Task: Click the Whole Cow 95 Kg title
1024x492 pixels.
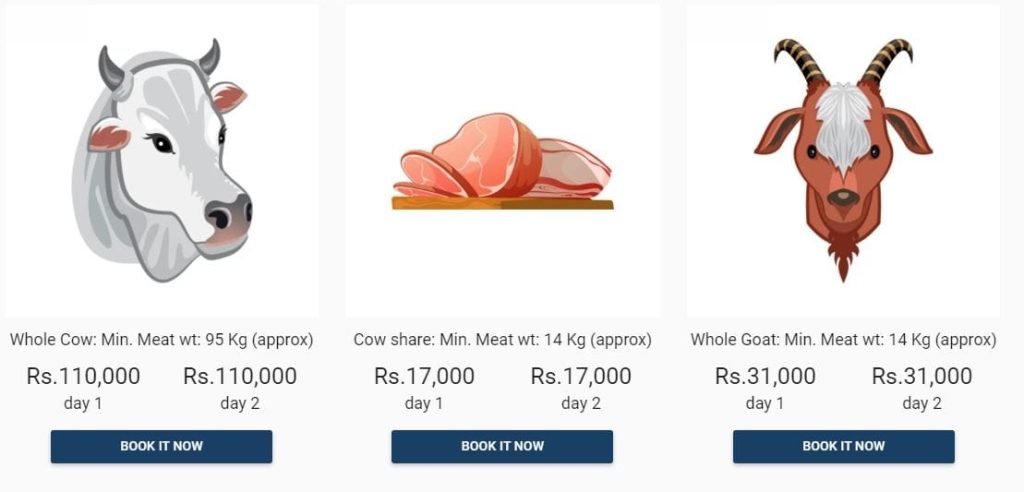Action: coord(161,340)
